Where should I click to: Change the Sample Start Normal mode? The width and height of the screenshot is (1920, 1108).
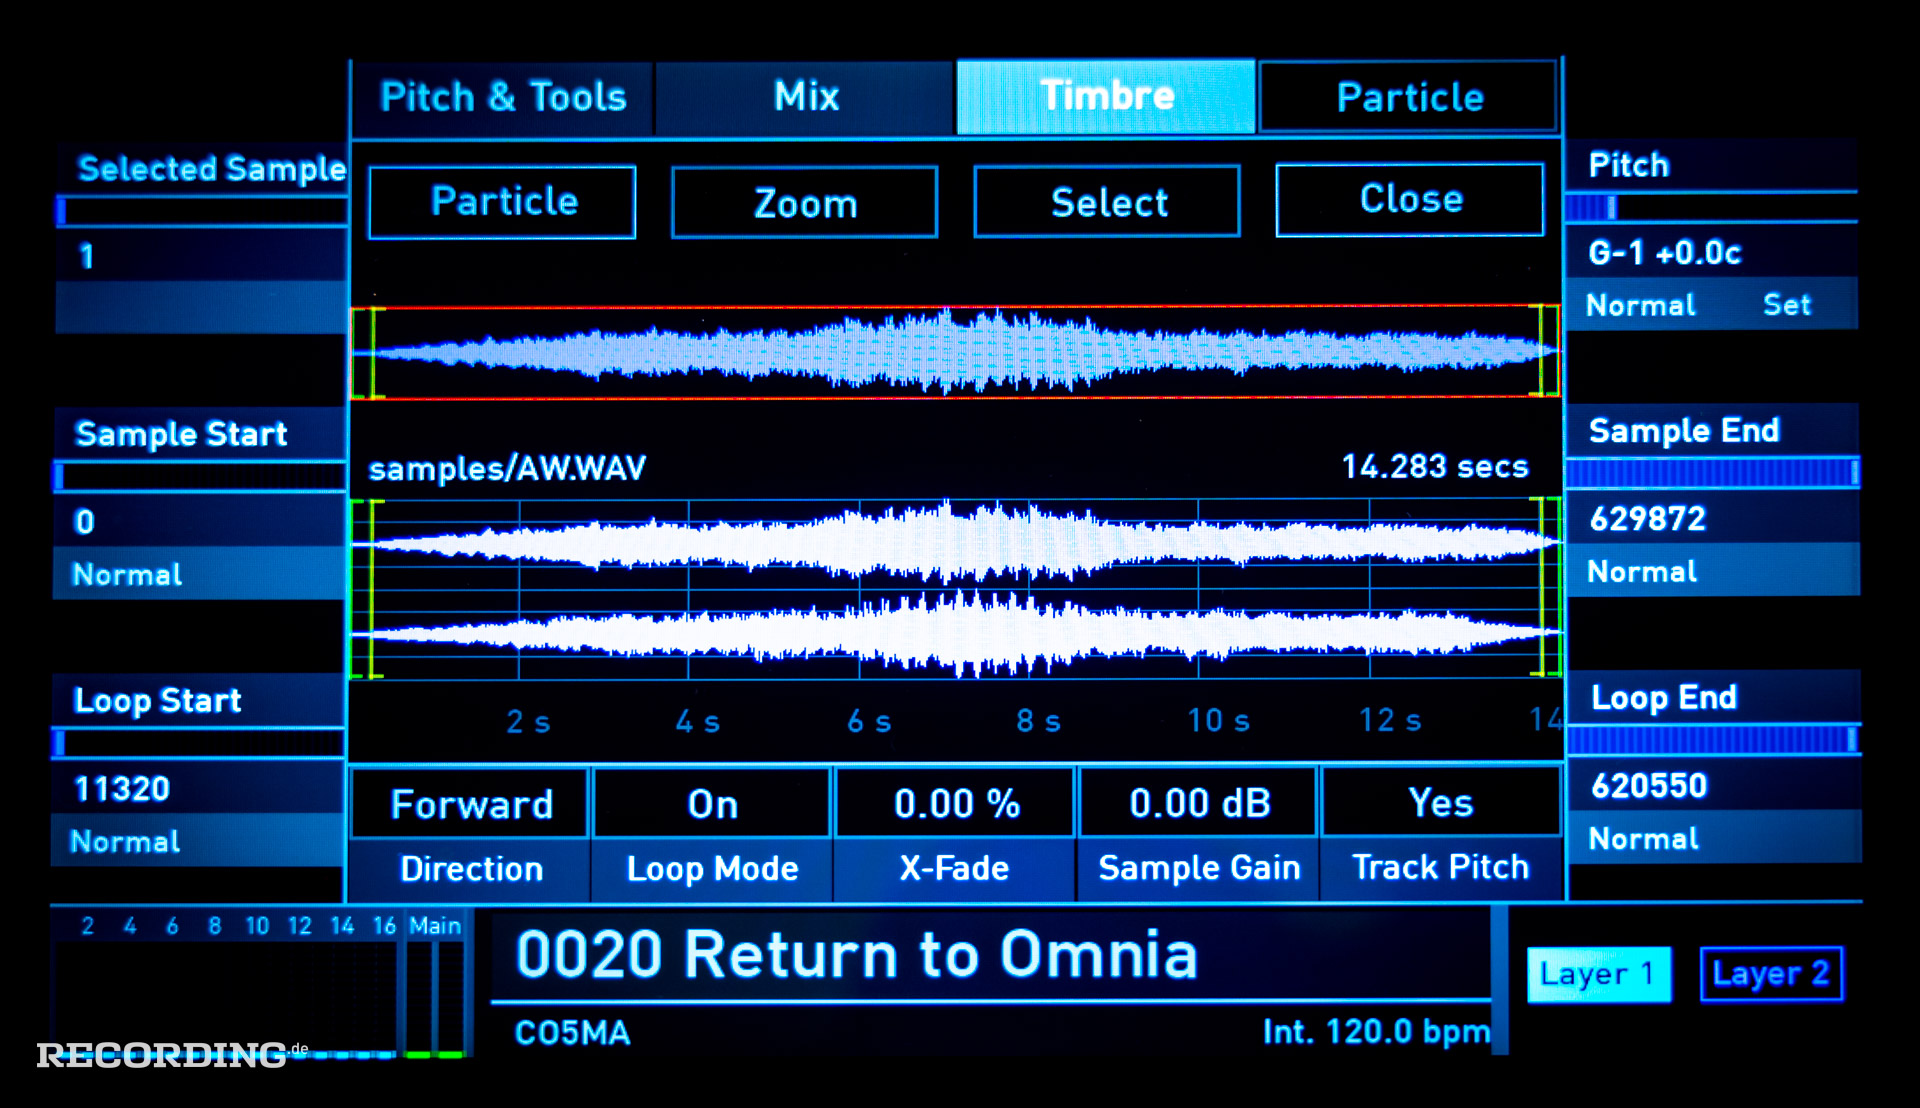[199, 574]
